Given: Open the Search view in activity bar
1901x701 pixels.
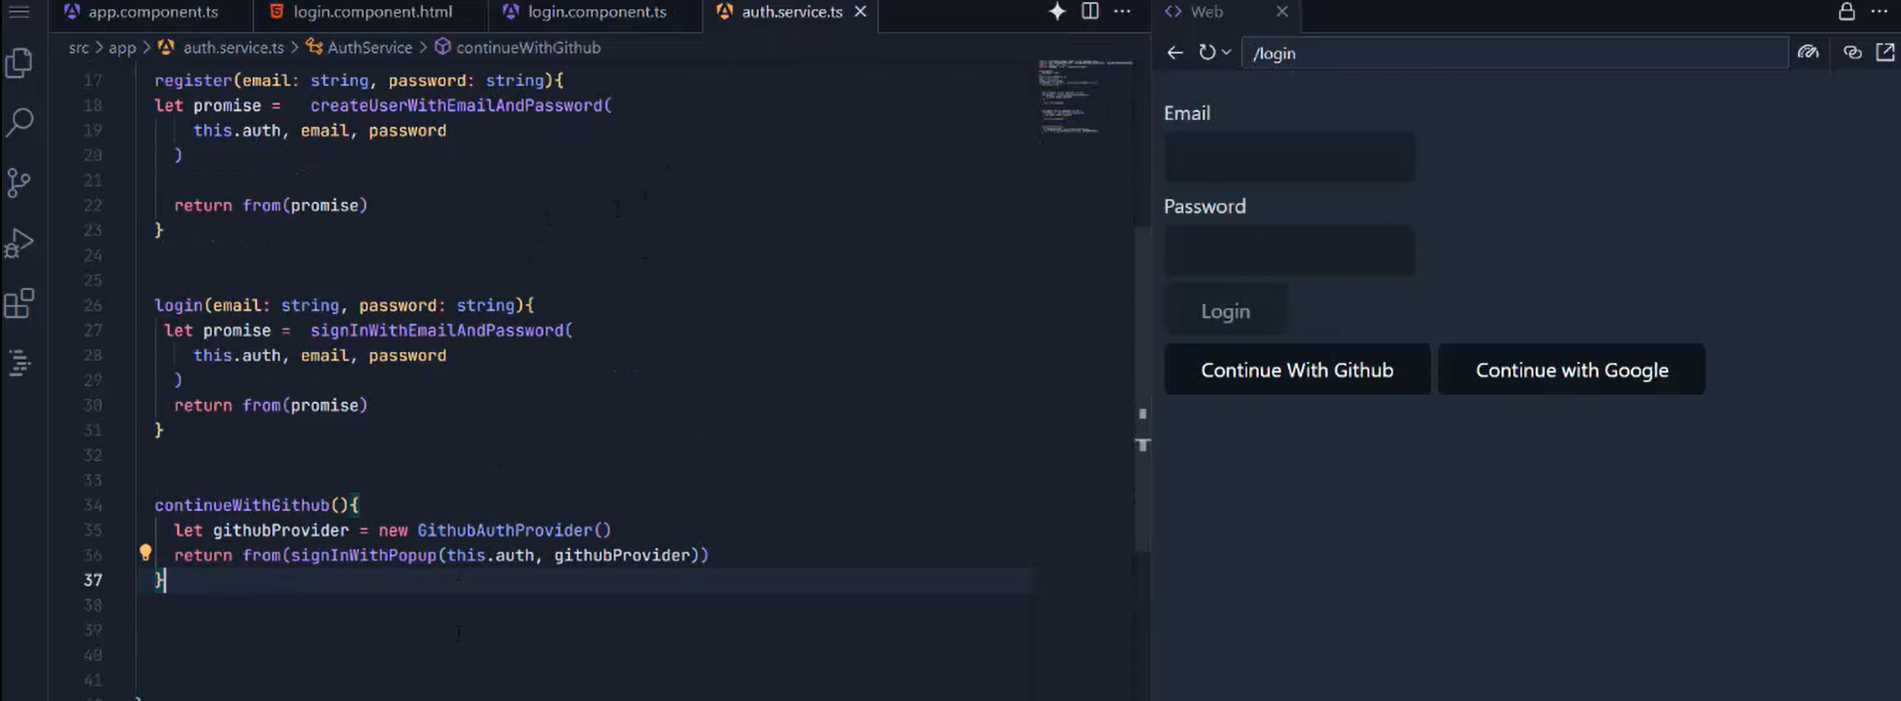Looking at the screenshot, I should click(x=19, y=123).
